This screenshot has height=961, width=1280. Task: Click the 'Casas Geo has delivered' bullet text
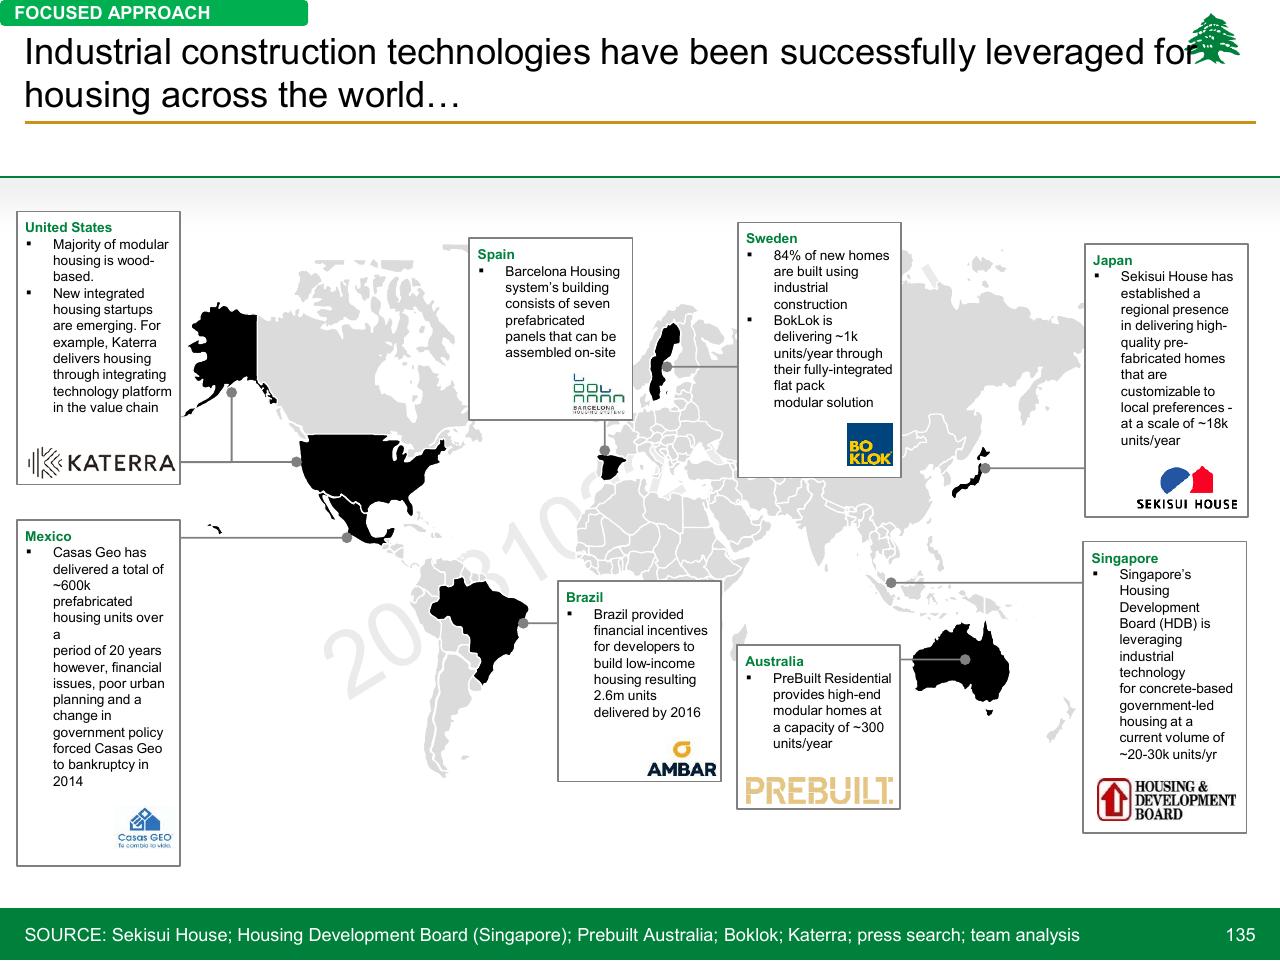tap(108, 667)
